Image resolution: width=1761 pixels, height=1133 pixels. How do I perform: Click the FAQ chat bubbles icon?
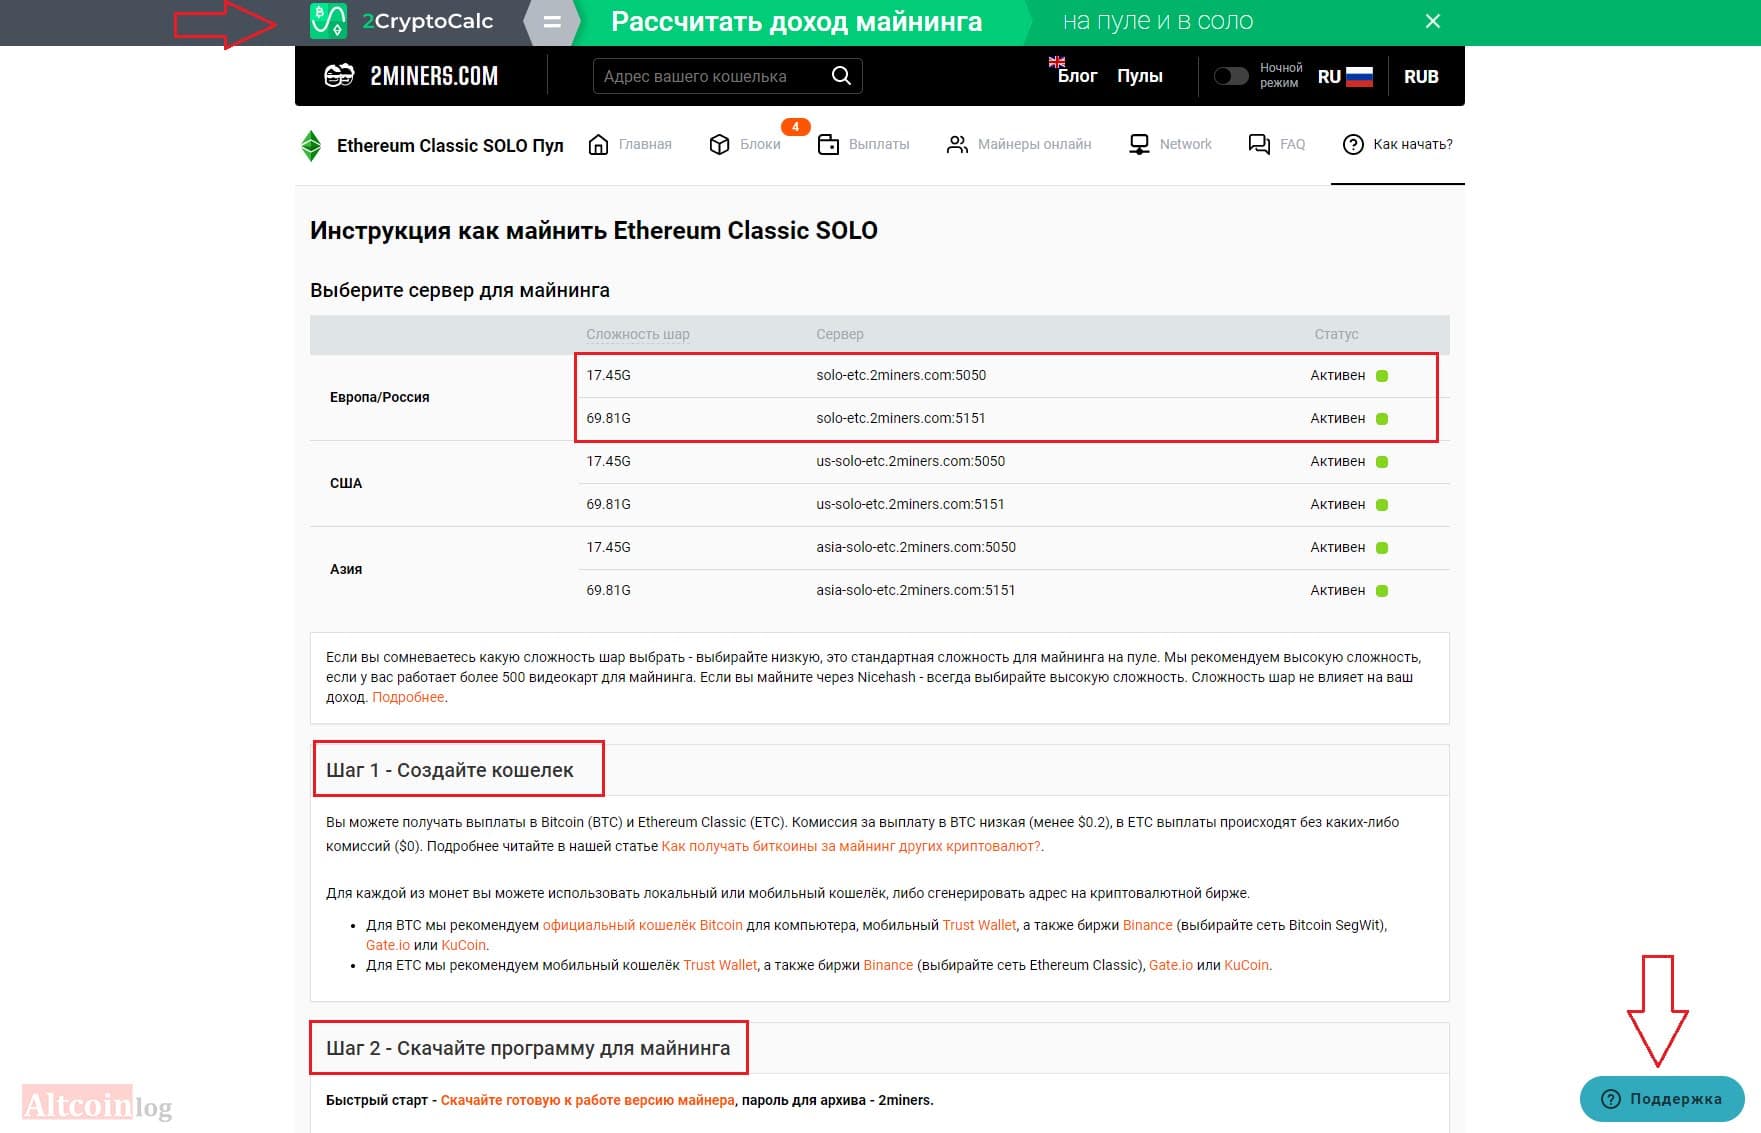click(1259, 144)
